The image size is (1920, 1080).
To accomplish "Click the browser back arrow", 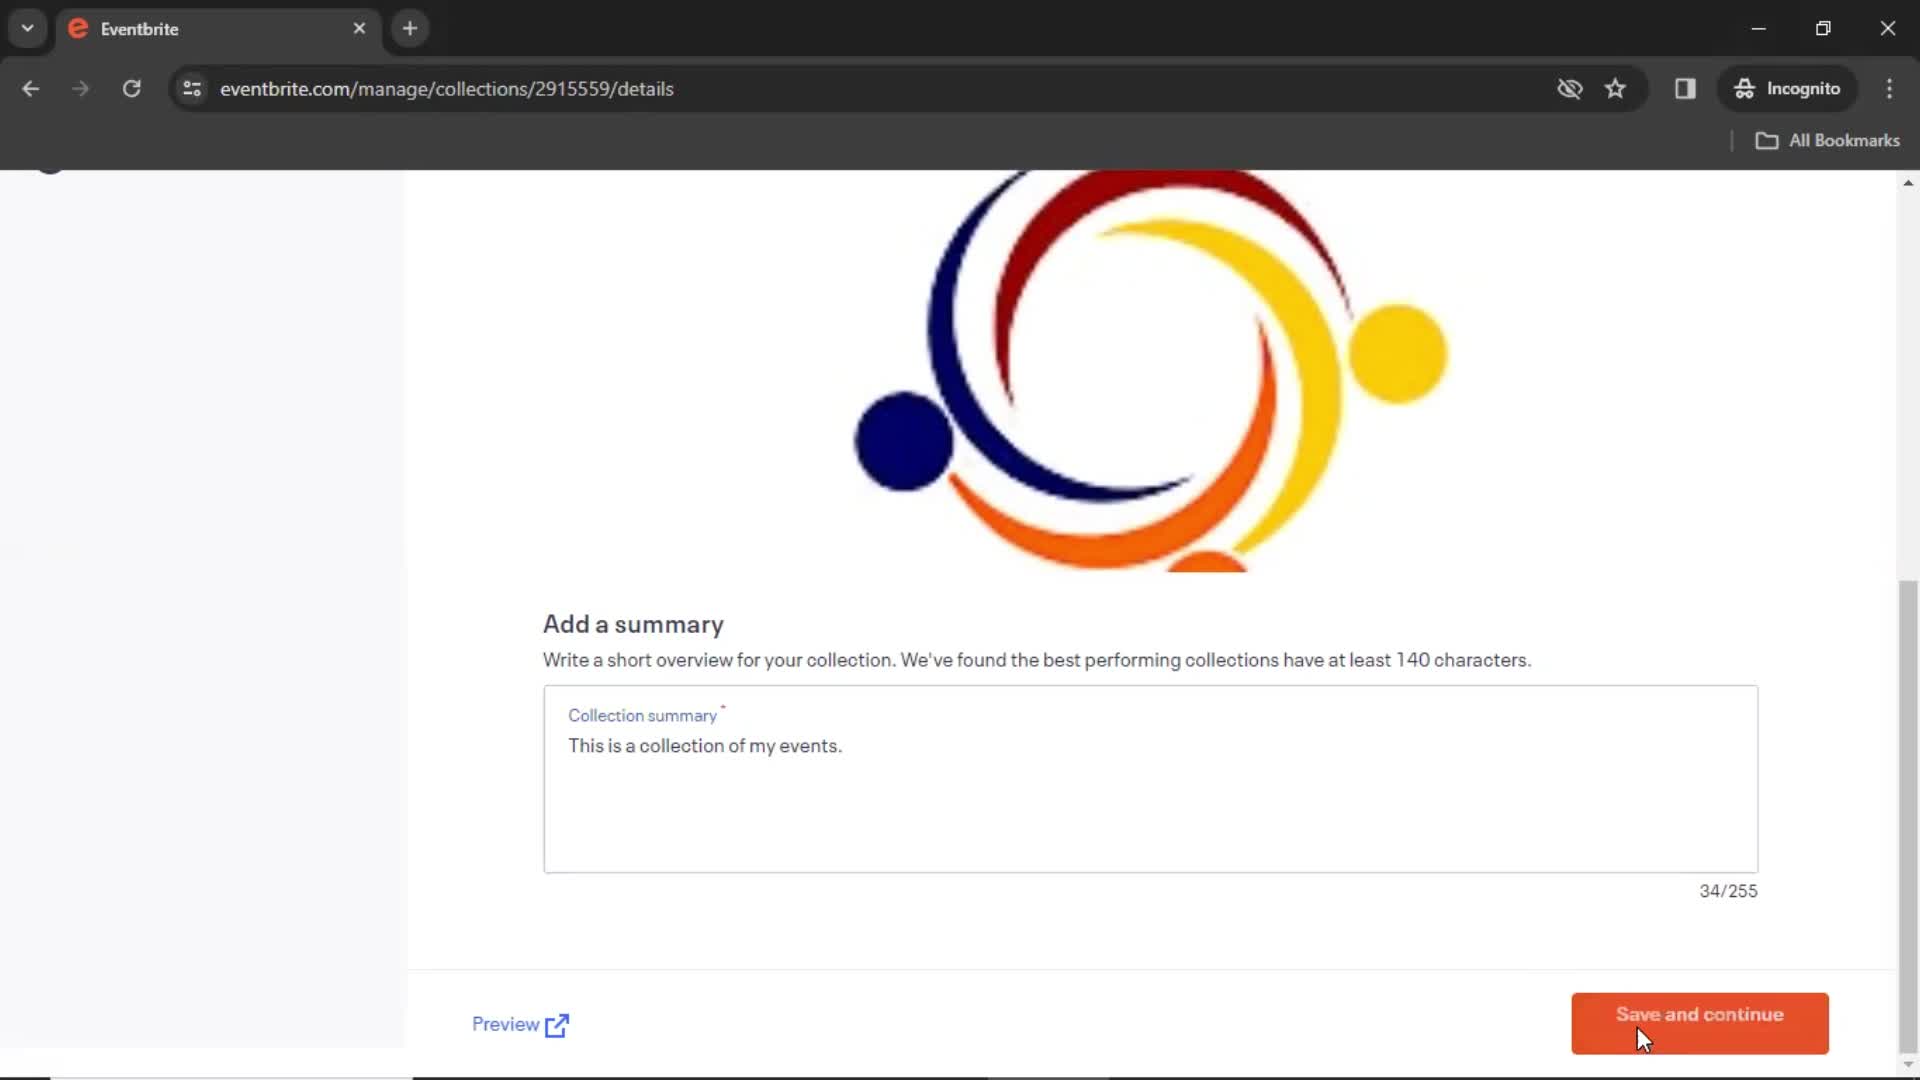I will 30,89.
